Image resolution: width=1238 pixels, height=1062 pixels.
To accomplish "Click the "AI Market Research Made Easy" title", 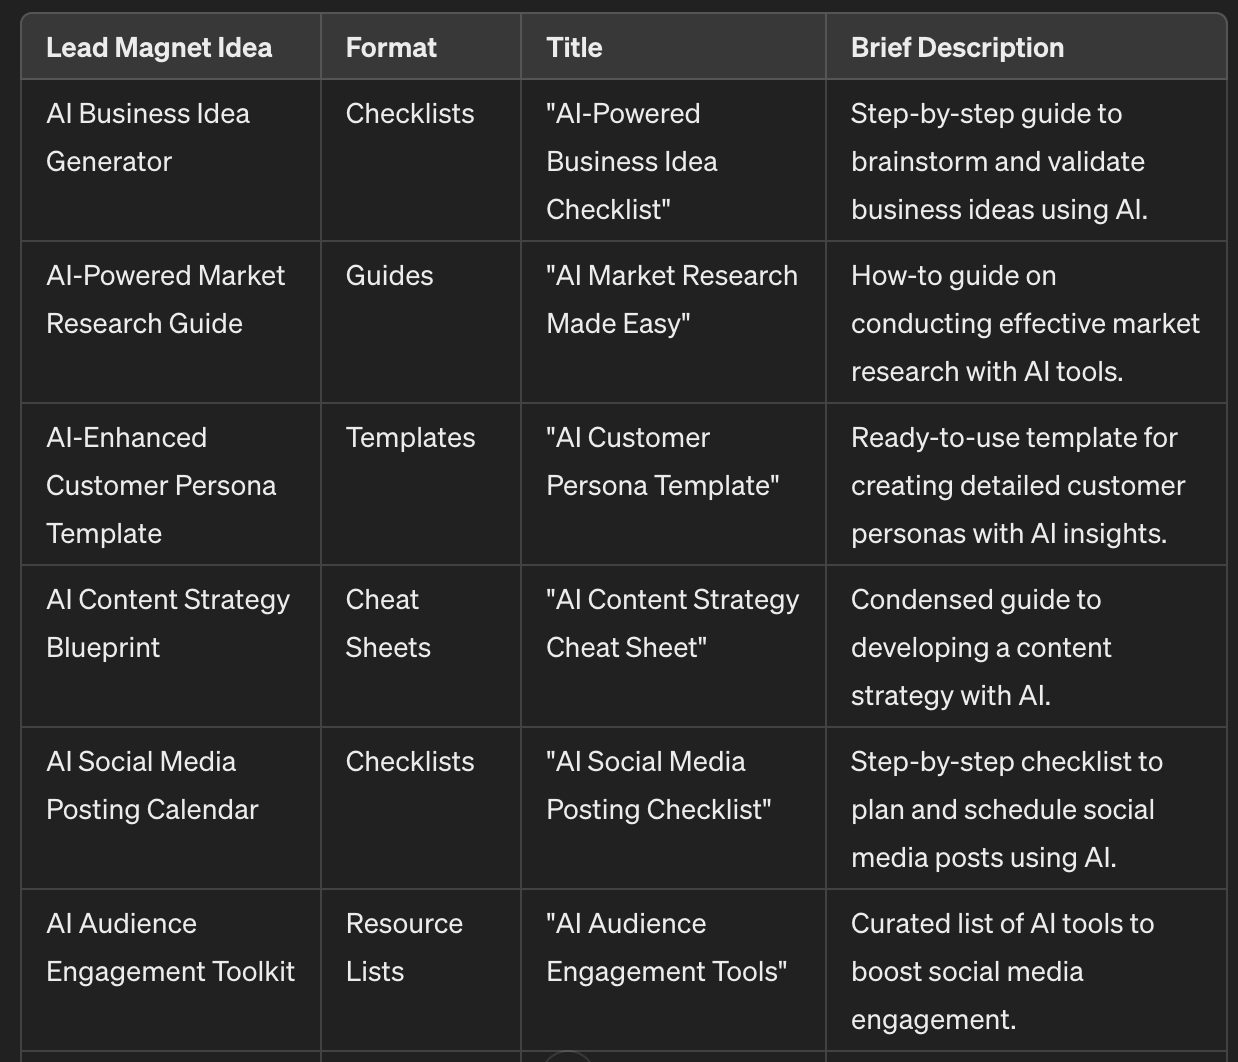I will tap(671, 300).
